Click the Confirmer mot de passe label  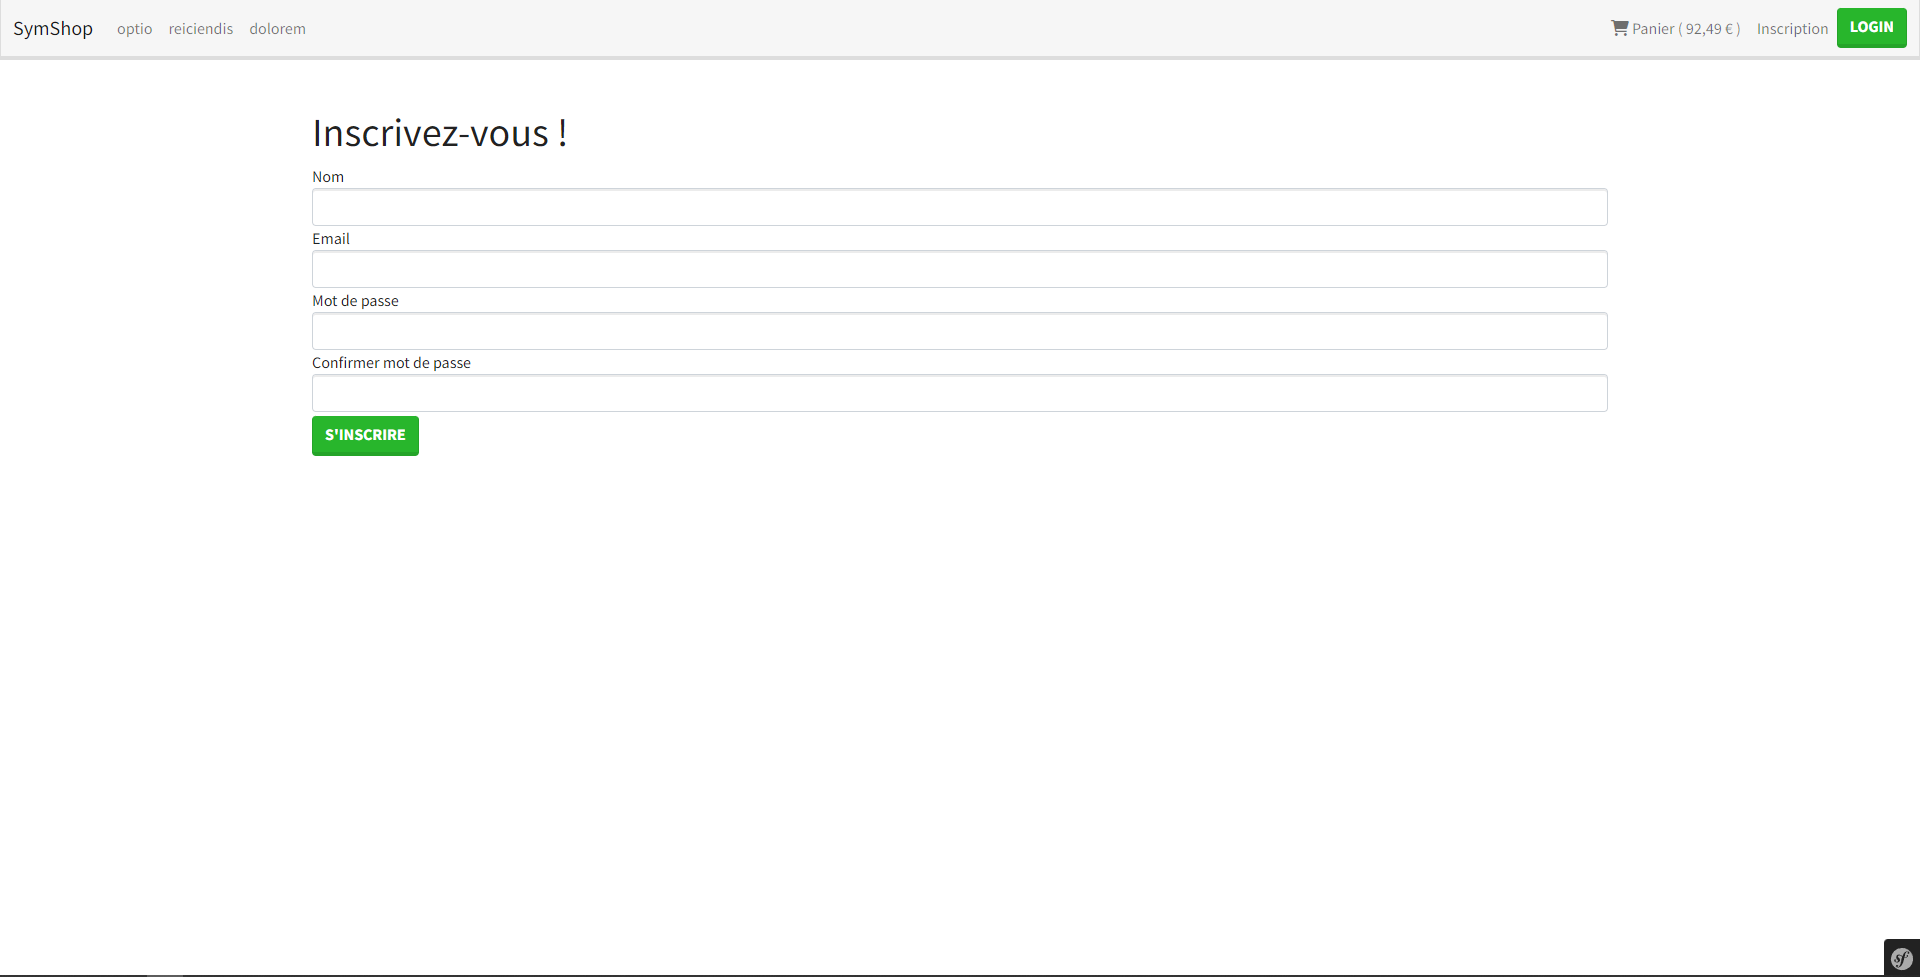[x=391, y=363]
